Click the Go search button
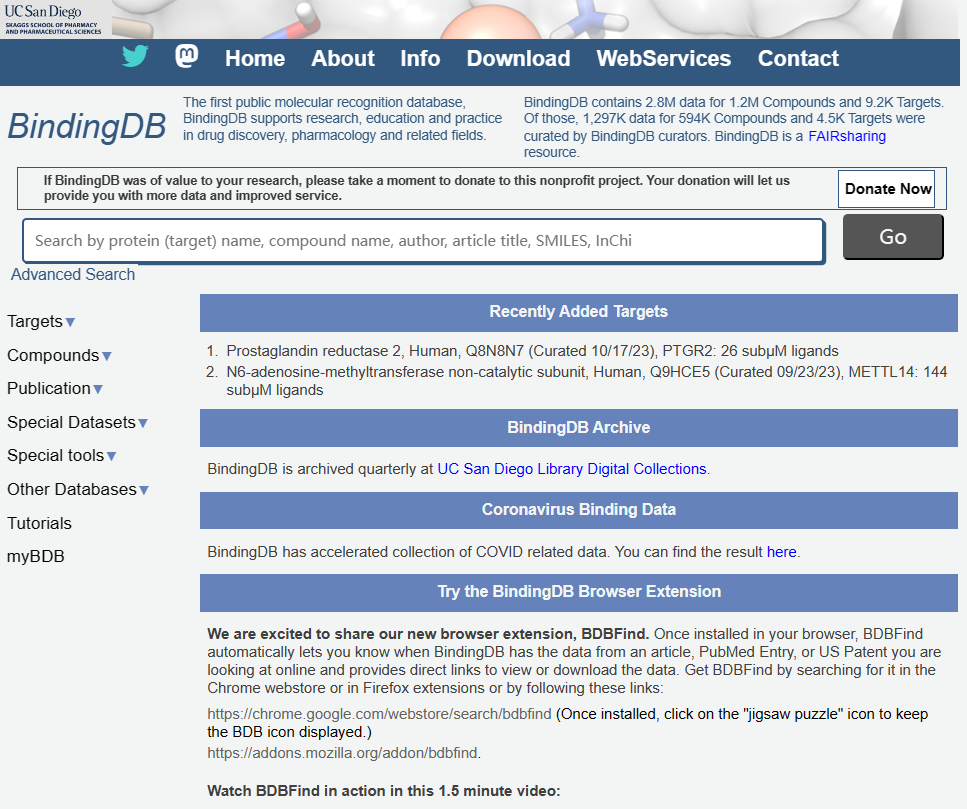This screenshot has width=967, height=809. coord(892,237)
